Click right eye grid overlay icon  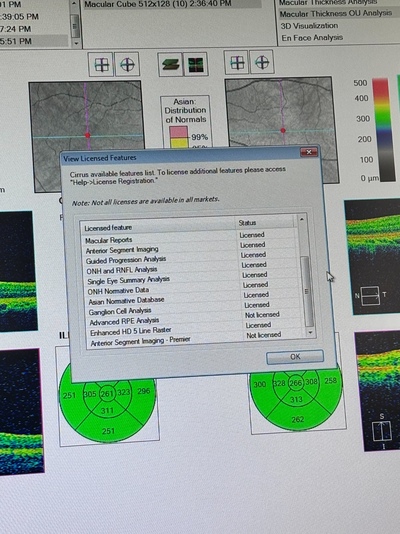coord(237,62)
